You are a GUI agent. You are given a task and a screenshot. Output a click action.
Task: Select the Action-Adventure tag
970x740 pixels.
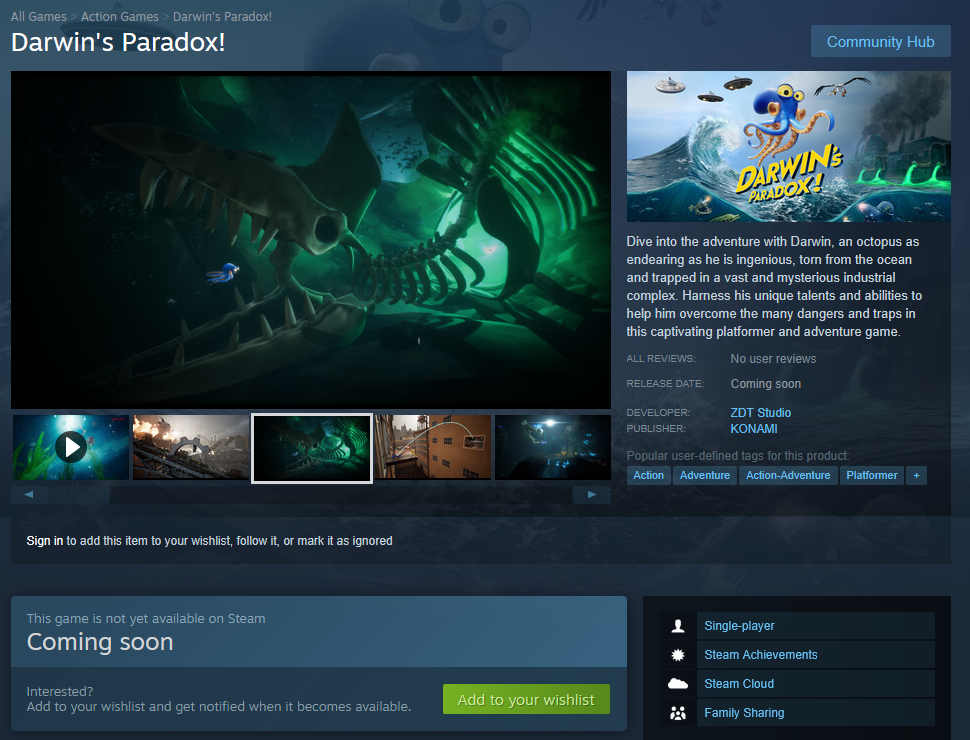(x=788, y=475)
